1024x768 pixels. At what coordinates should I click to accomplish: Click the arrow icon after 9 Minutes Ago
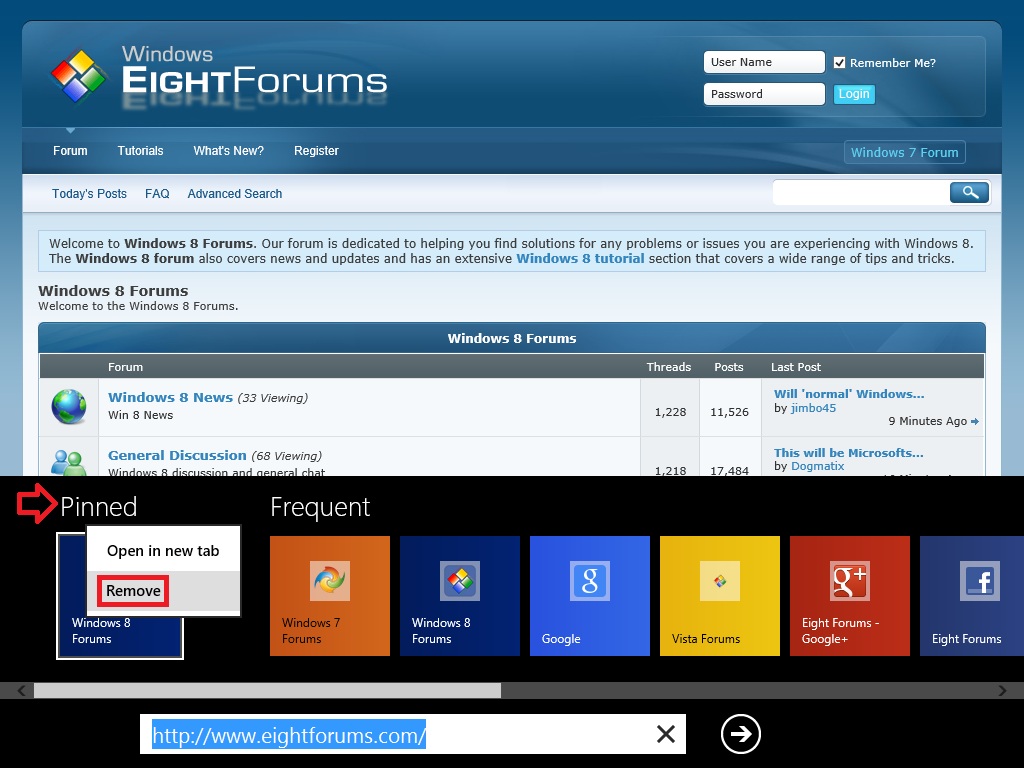point(974,421)
